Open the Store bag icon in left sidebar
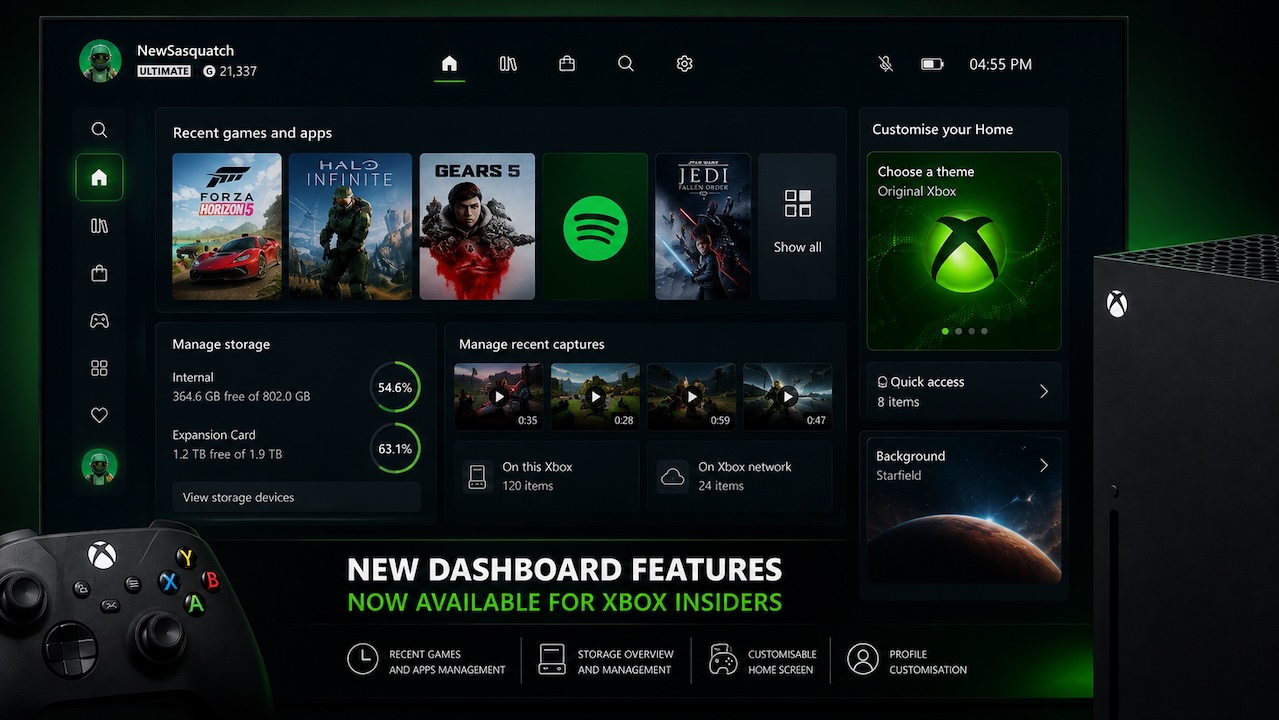This screenshot has height=720, width=1279. 99,273
